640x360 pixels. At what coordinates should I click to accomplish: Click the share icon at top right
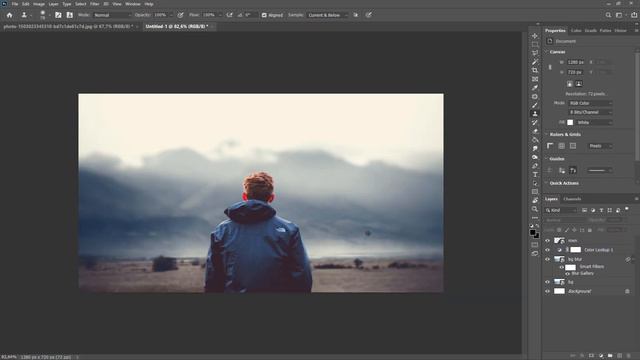pyautogui.click(x=634, y=15)
